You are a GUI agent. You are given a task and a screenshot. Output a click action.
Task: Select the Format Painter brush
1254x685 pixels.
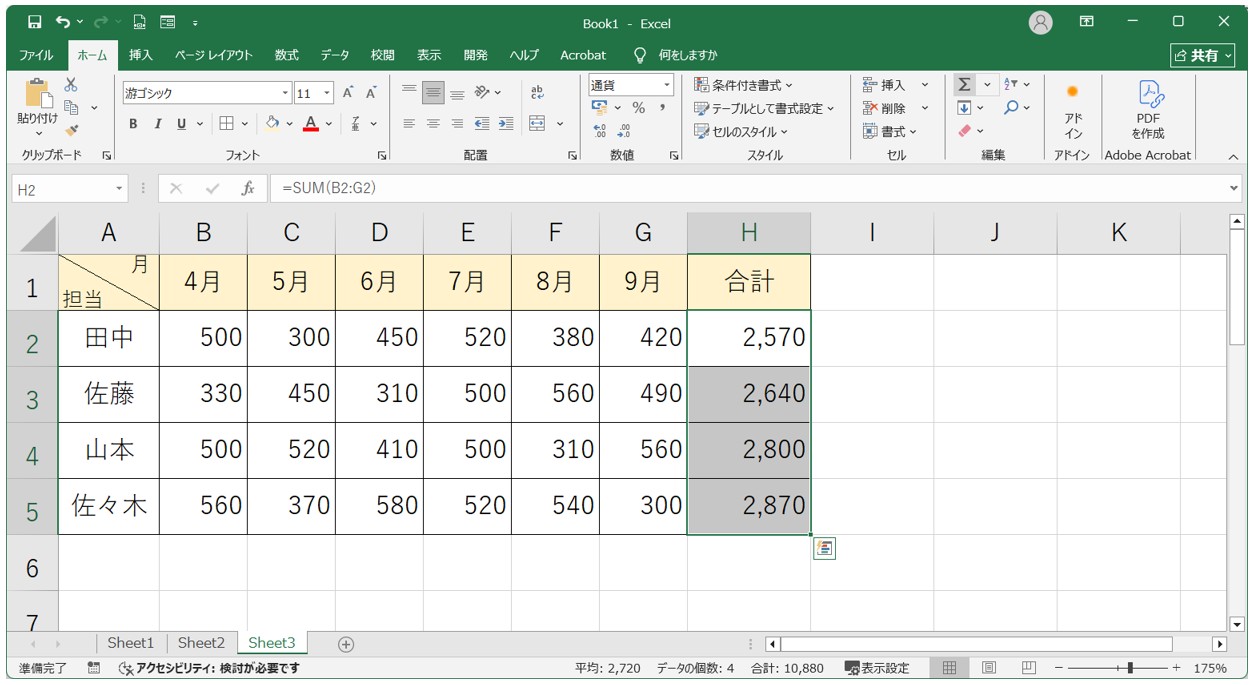[x=71, y=130]
